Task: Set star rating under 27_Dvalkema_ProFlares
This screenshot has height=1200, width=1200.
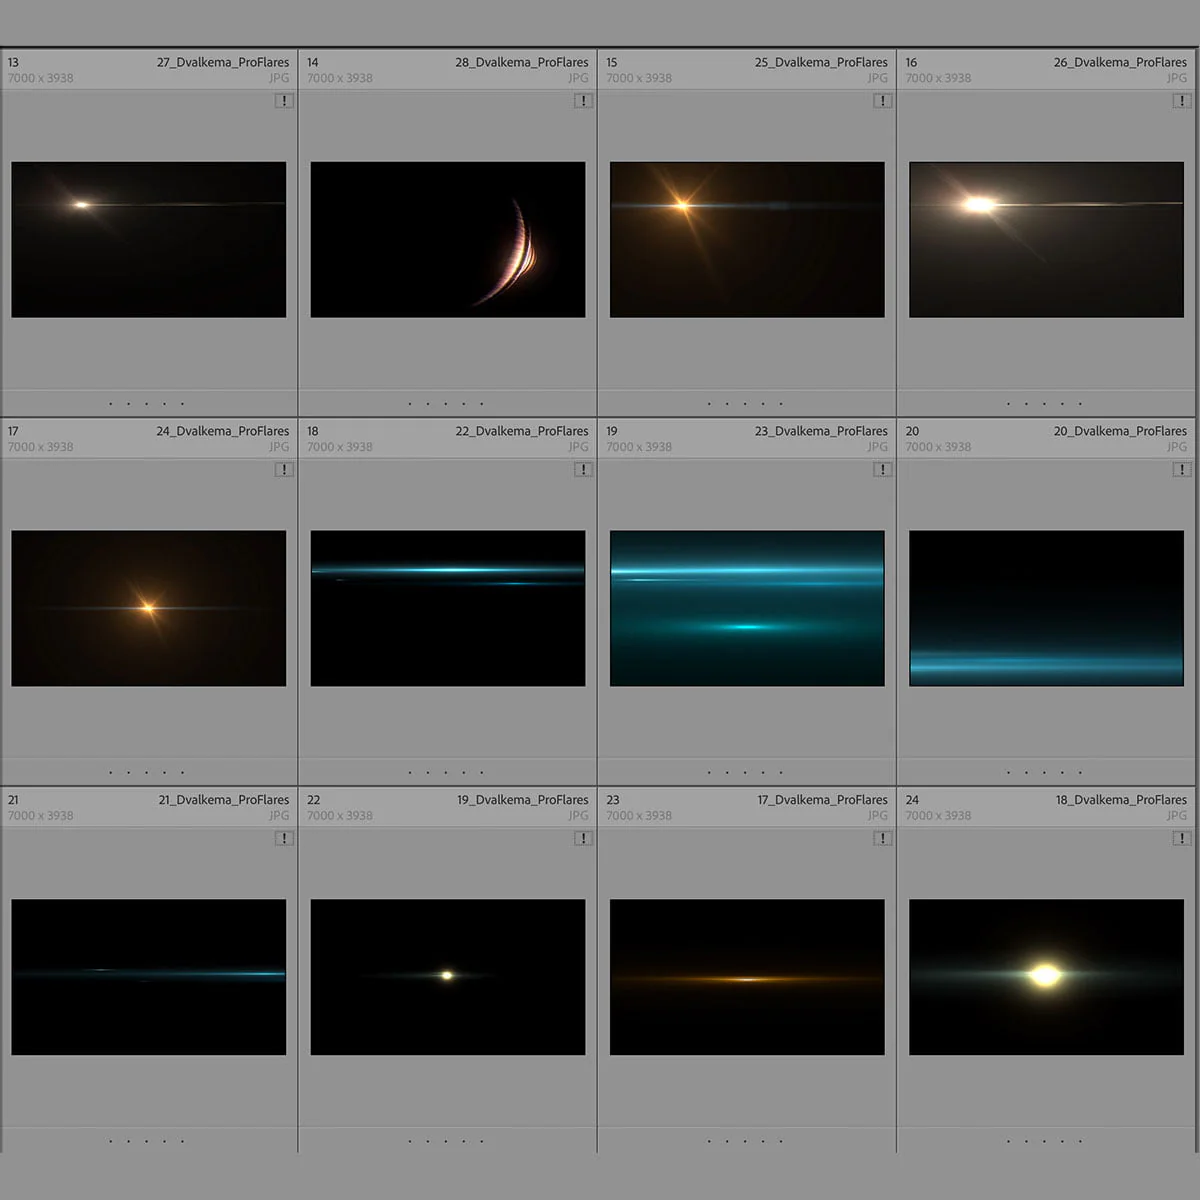Action: (146, 404)
